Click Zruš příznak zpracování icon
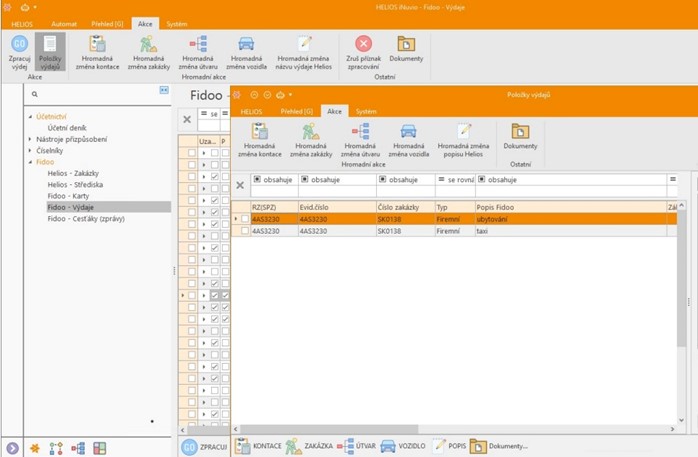698x457 pixels. pos(364,44)
